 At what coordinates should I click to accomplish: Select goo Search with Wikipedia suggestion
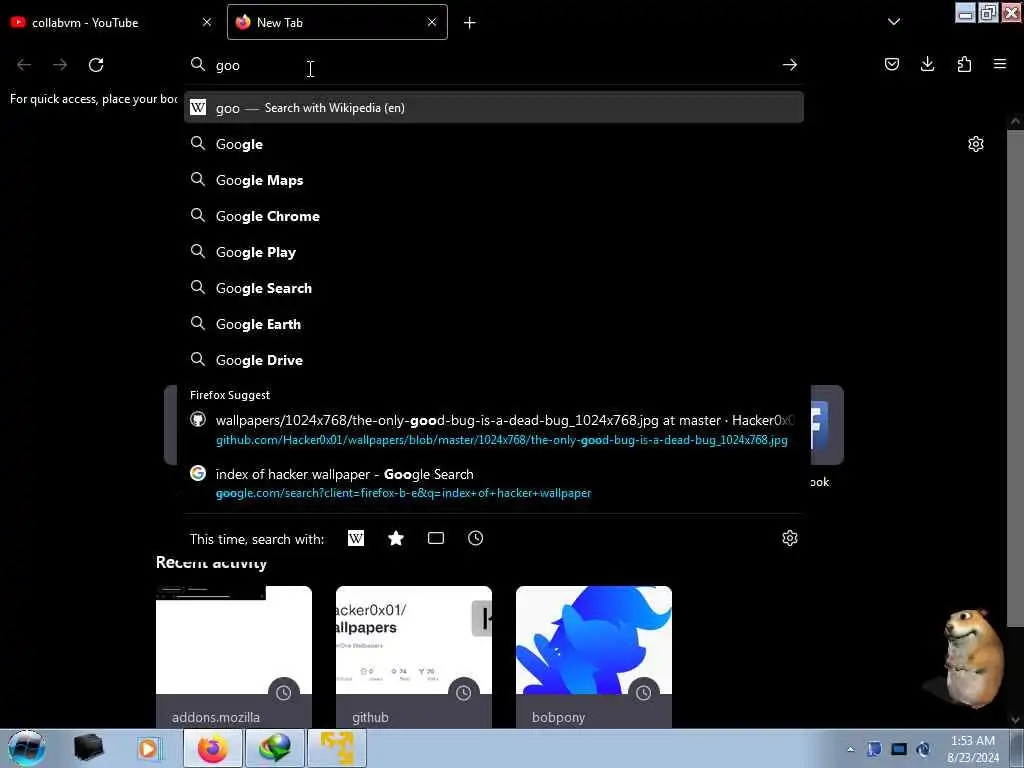click(494, 108)
